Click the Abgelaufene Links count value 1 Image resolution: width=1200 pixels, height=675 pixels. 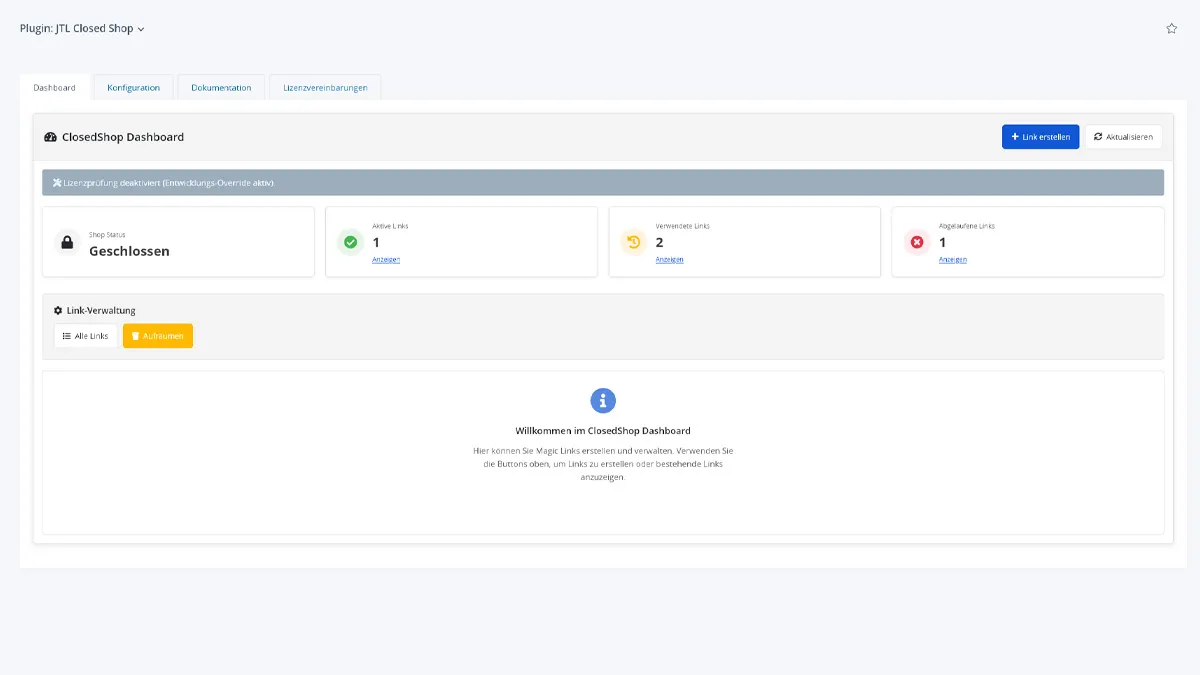pos(942,242)
